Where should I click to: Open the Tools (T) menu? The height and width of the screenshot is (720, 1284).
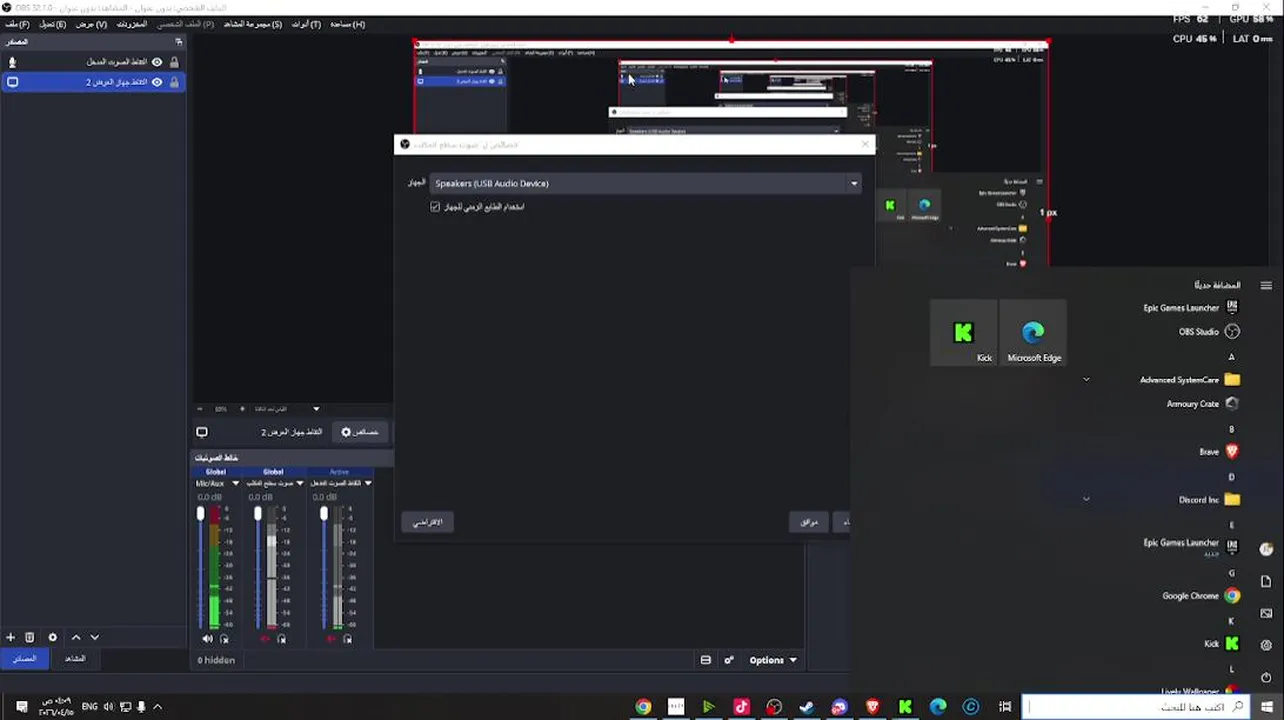(306, 24)
